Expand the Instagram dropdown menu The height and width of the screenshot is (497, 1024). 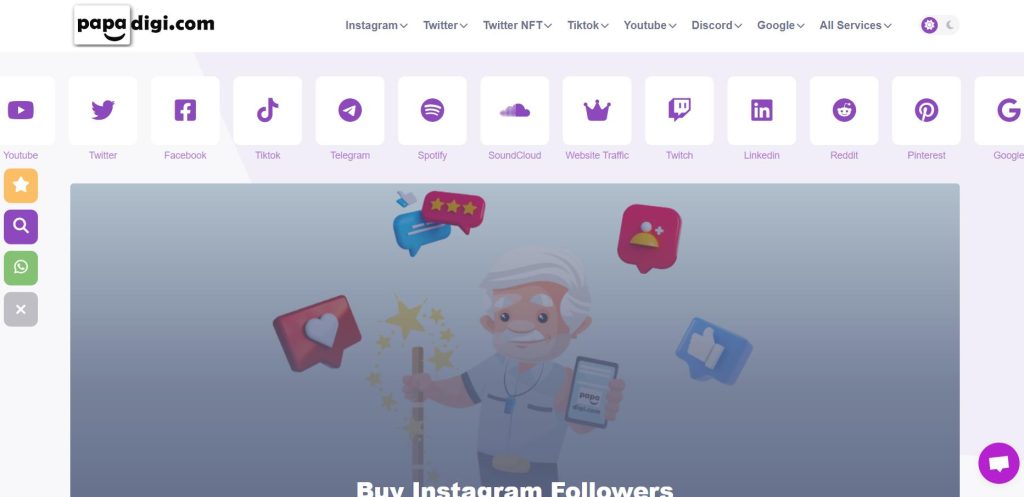pos(376,25)
